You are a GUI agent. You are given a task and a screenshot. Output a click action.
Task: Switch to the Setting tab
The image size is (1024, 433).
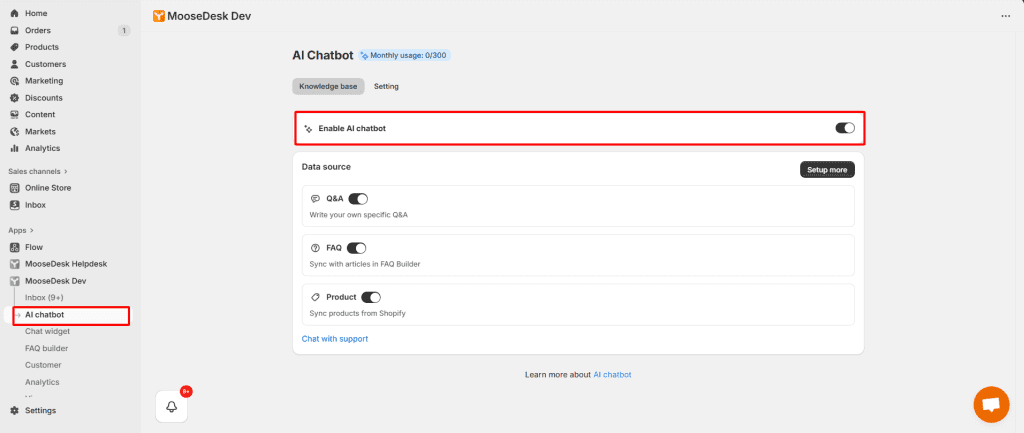point(386,86)
